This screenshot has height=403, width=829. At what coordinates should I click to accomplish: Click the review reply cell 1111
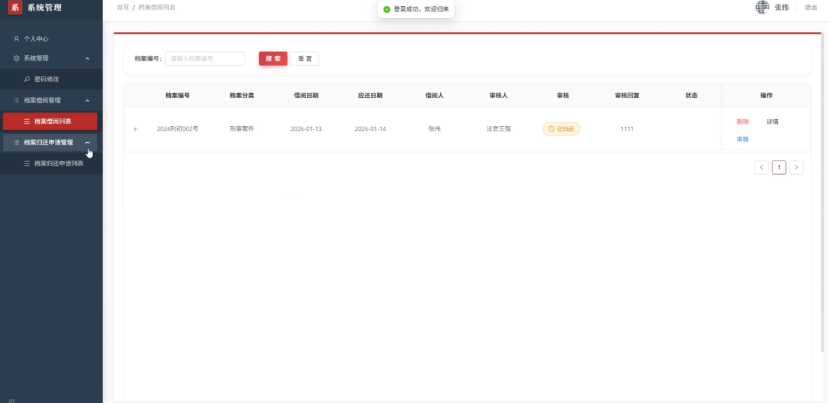pos(627,129)
